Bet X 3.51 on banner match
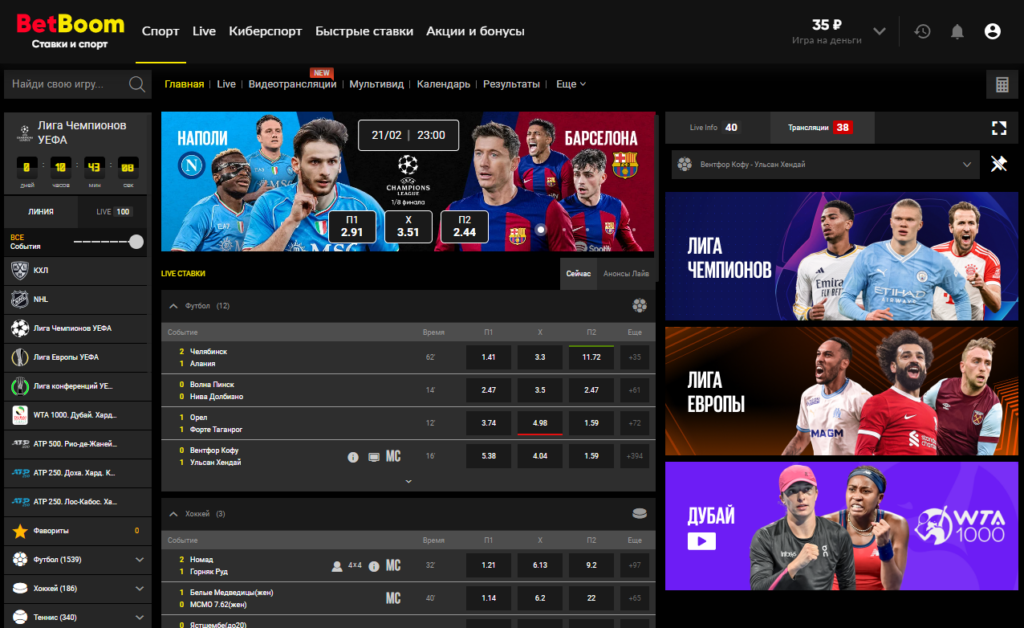Image resolution: width=1024 pixels, height=628 pixels. [408, 227]
